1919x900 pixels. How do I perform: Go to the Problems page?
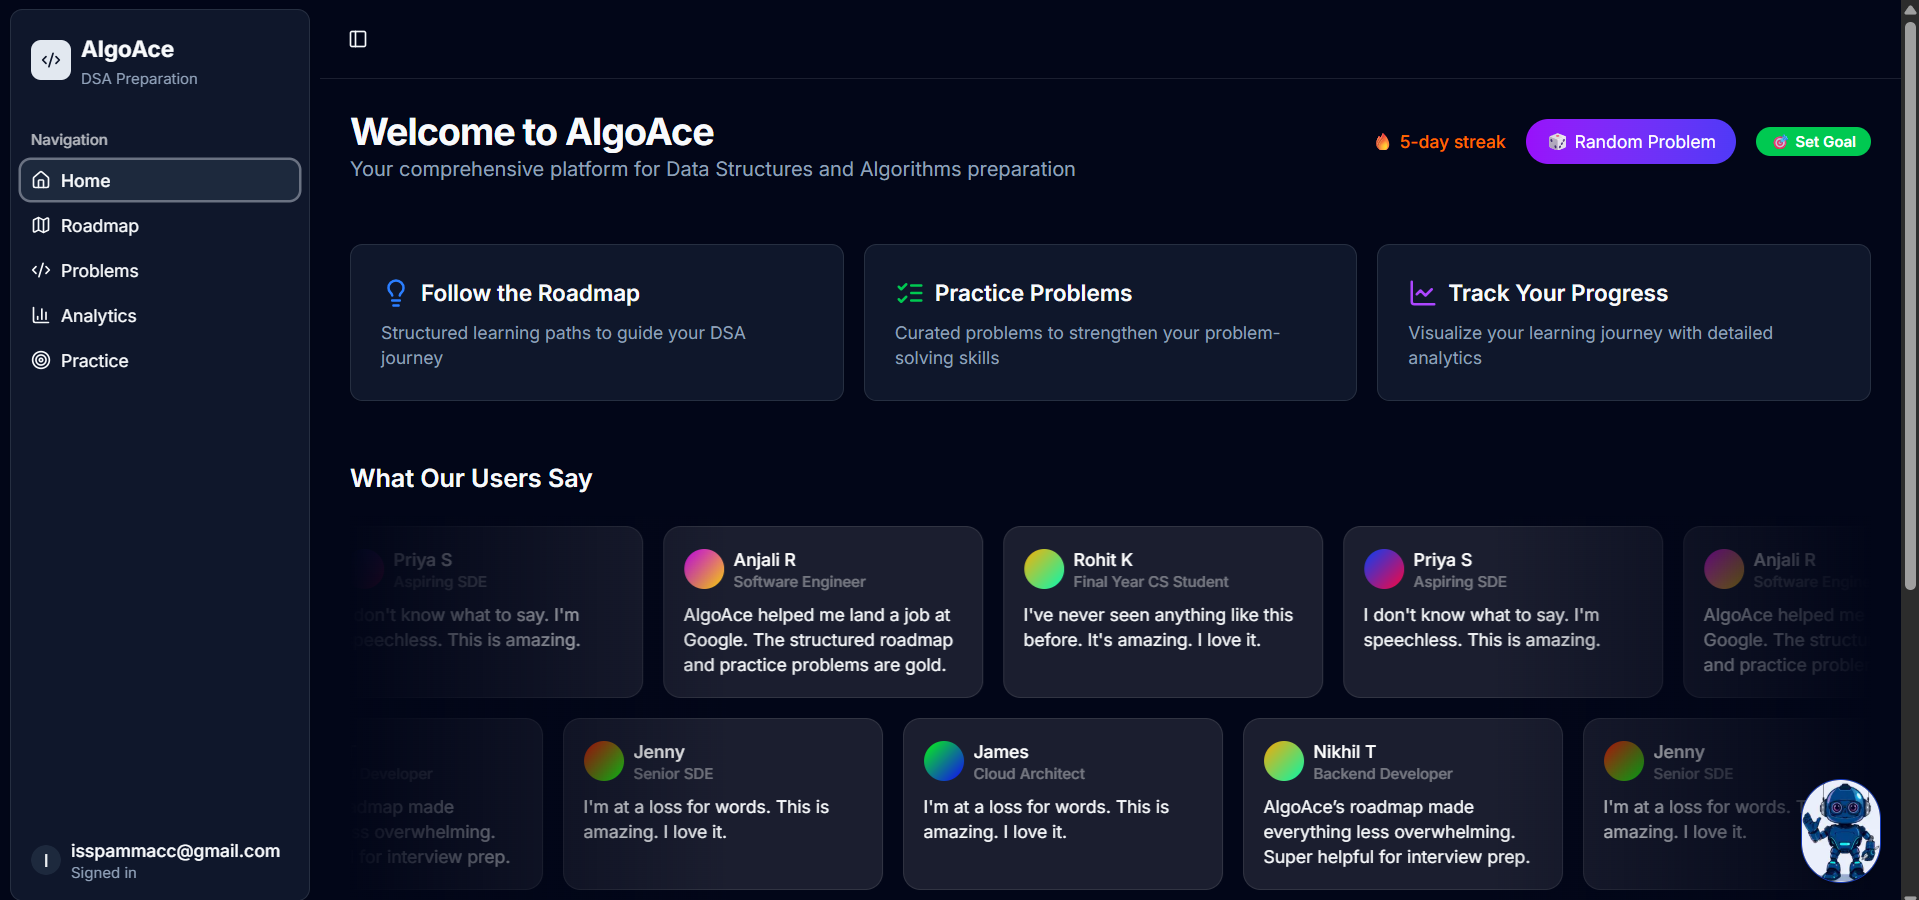160,270
